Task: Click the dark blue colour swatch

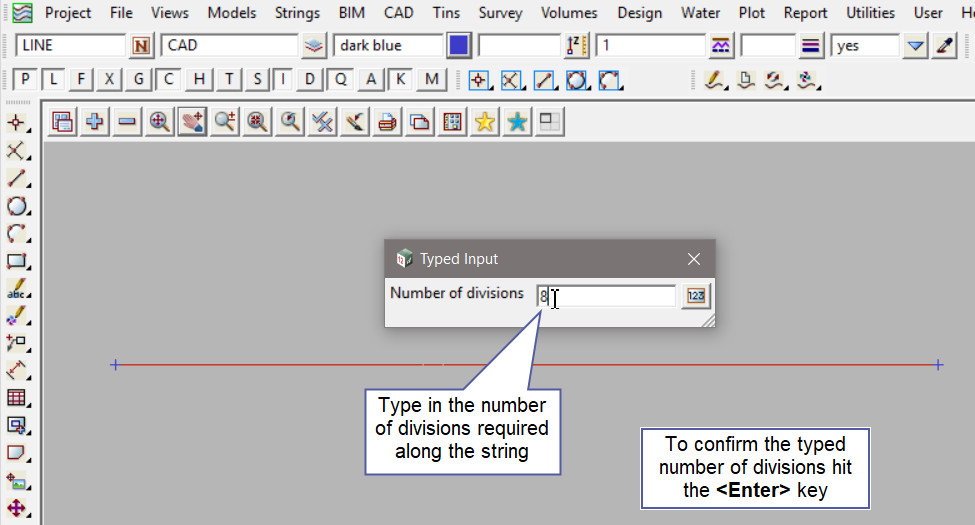Action: click(459, 46)
